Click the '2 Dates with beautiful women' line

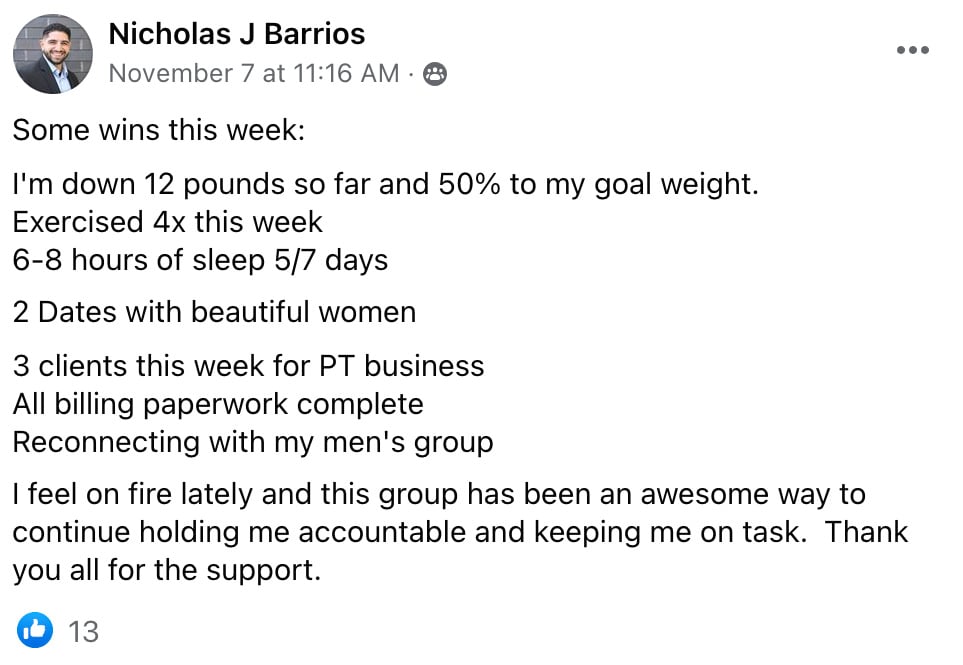pos(214,312)
